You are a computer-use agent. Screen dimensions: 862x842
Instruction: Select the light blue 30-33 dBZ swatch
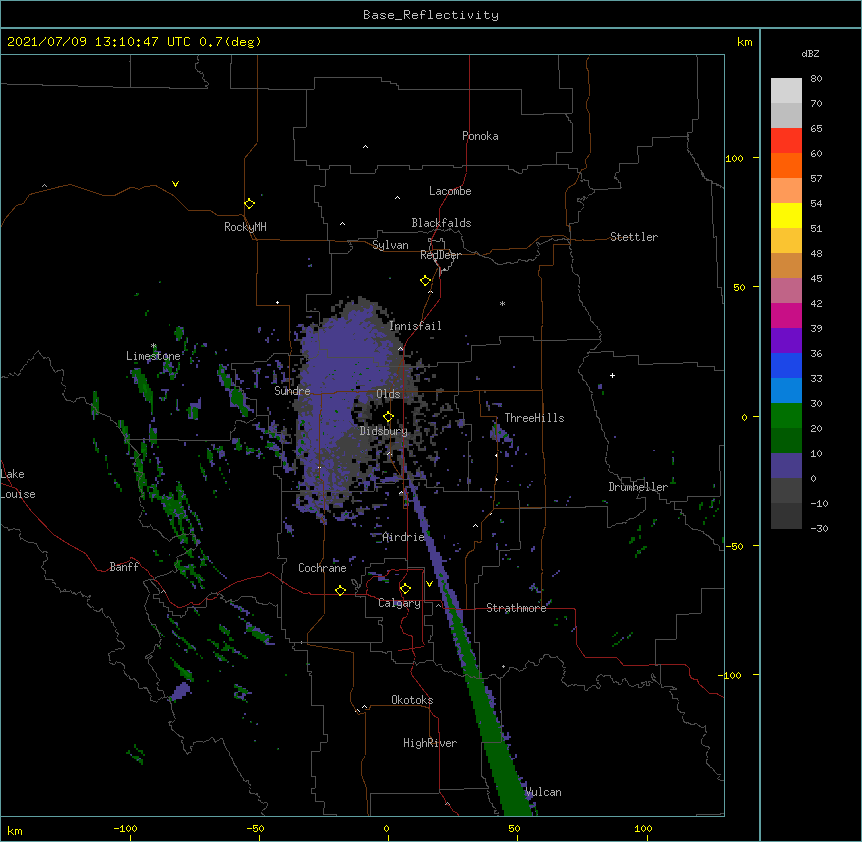tap(786, 391)
